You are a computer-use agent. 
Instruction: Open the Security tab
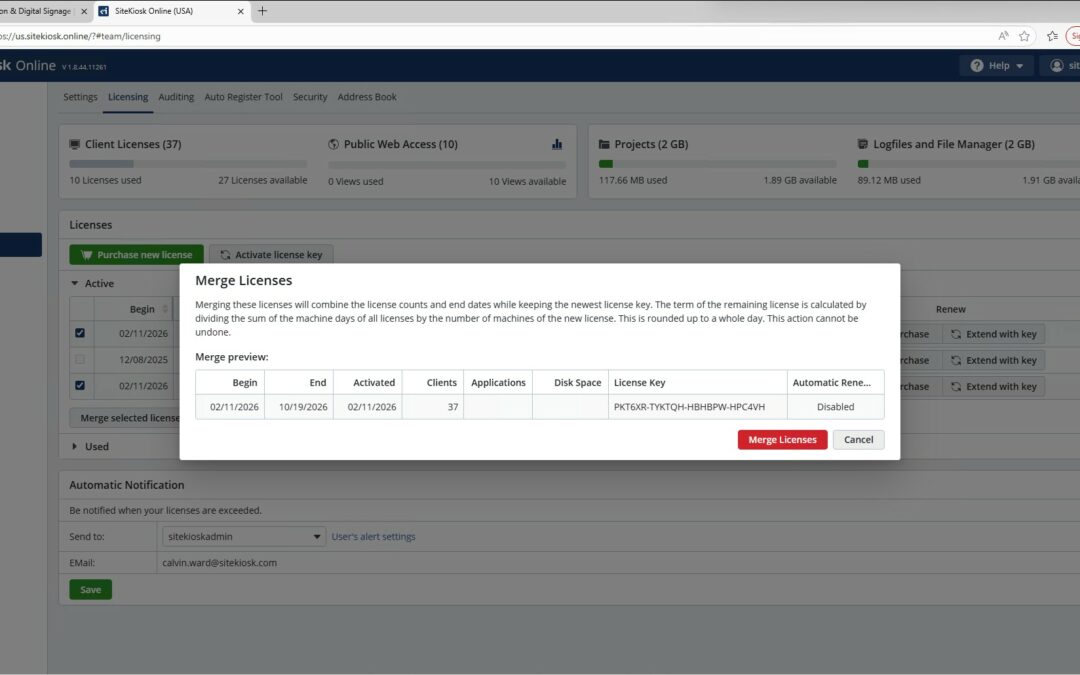tap(309, 96)
